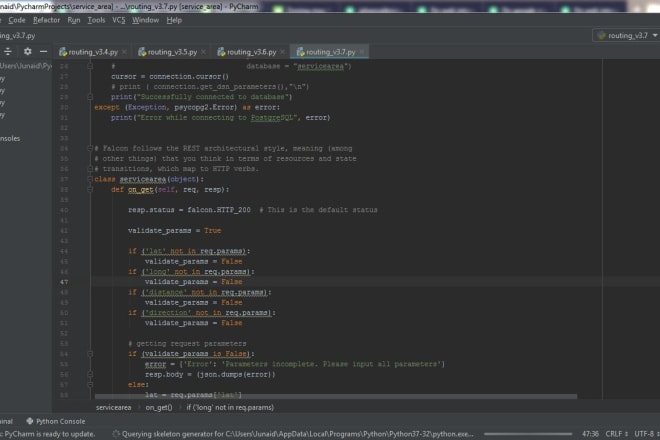This screenshot has width=660, height=440.
Task: Click the resp.status = falcon.HTTP_200 code
Action: [189, 210]
